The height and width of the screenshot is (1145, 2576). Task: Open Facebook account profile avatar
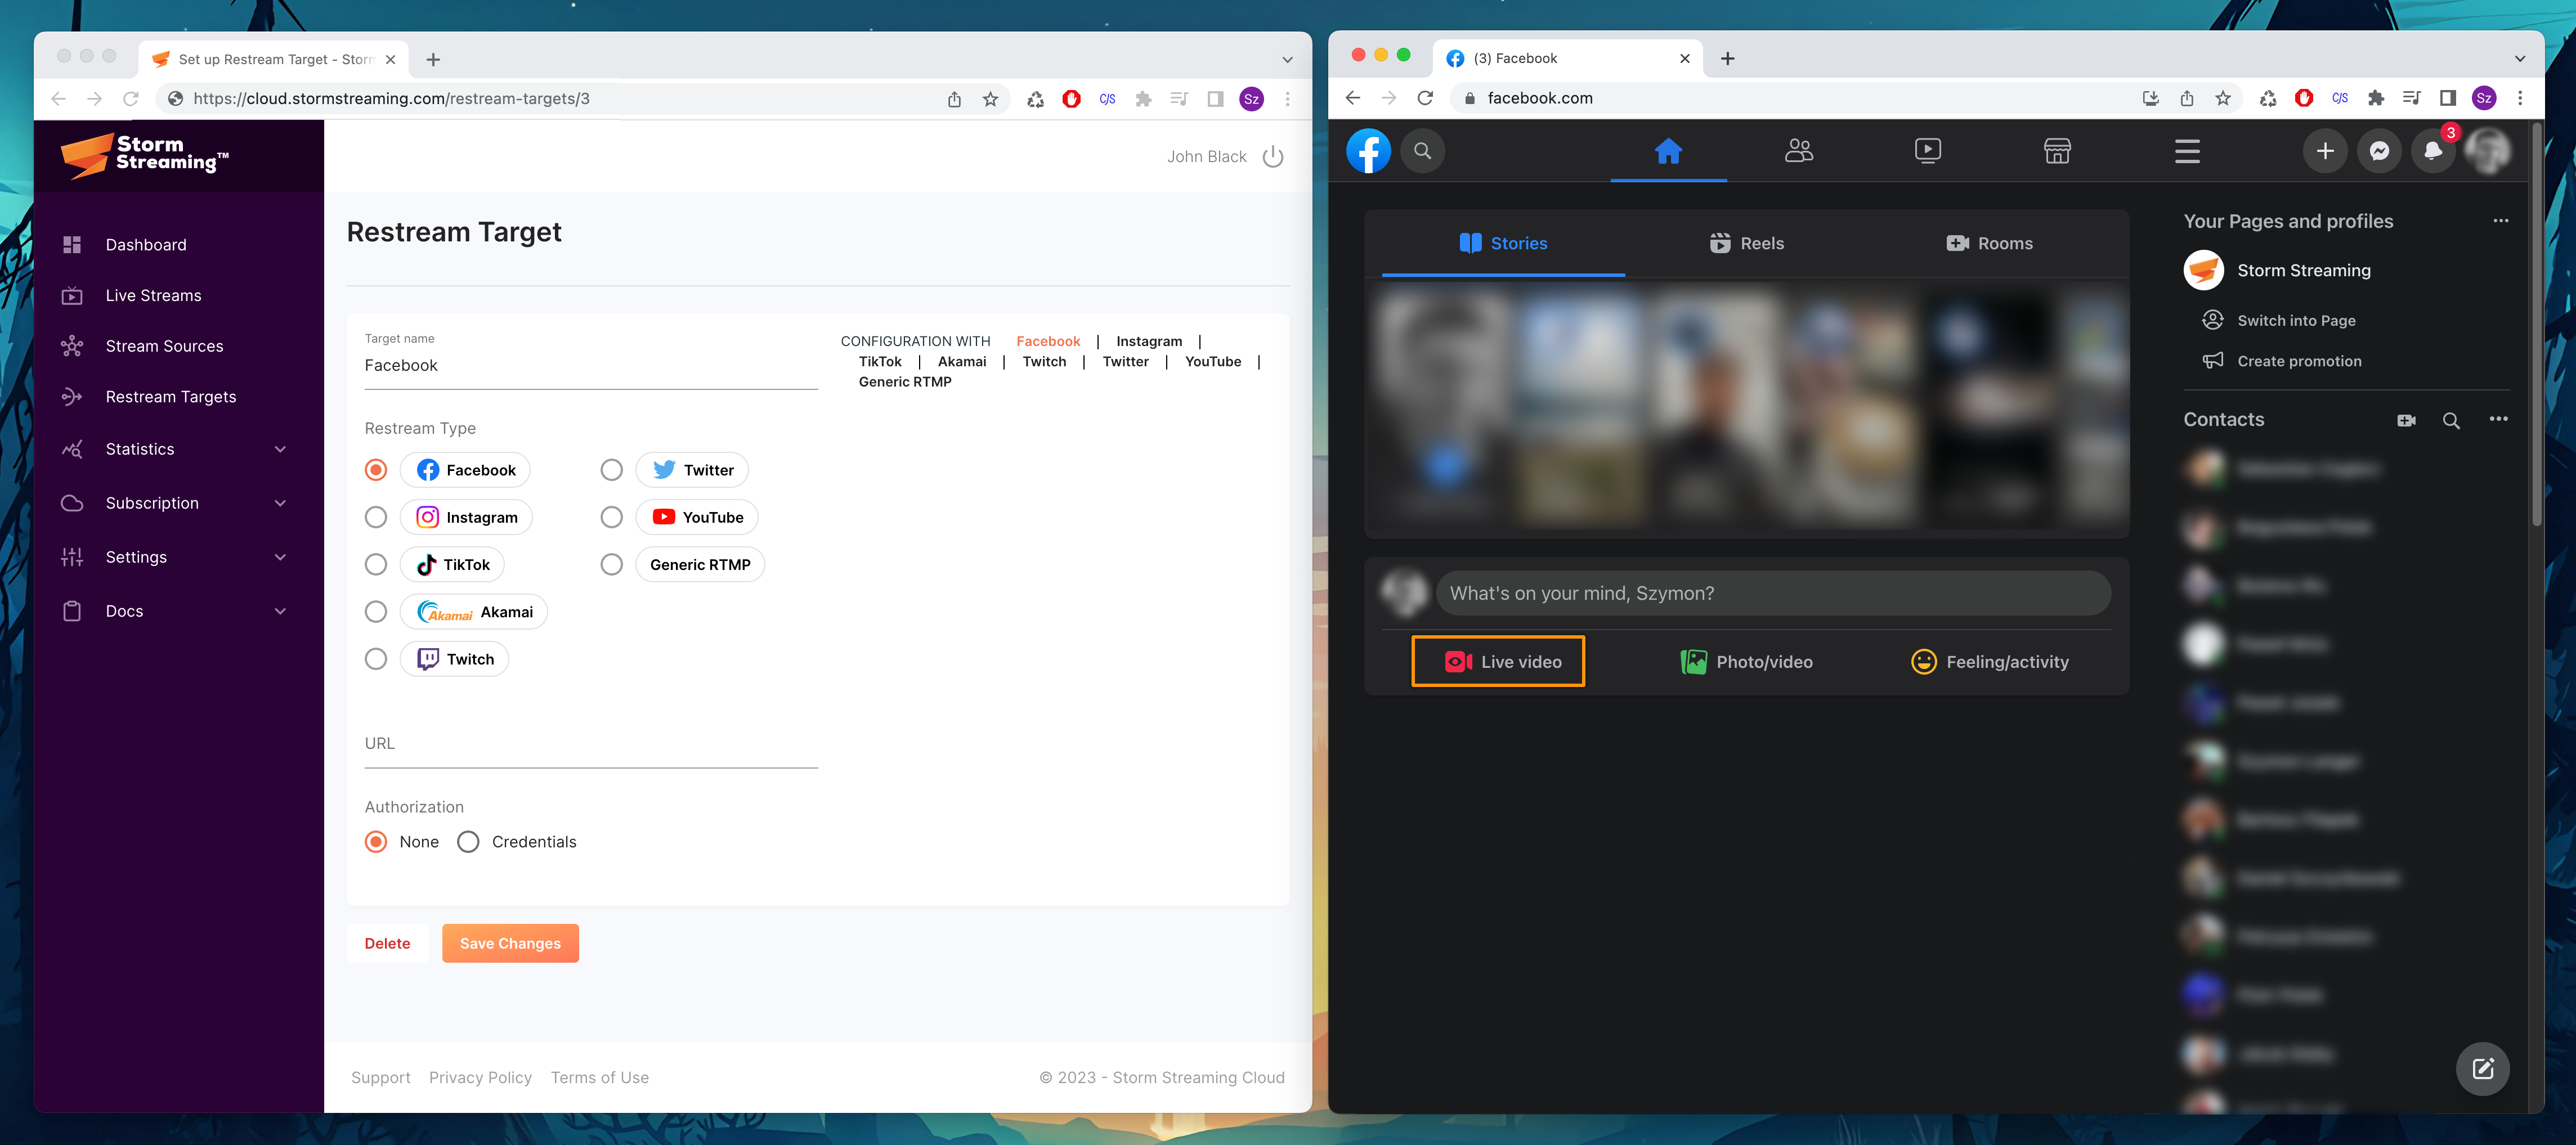click(x=2487, y=151)
